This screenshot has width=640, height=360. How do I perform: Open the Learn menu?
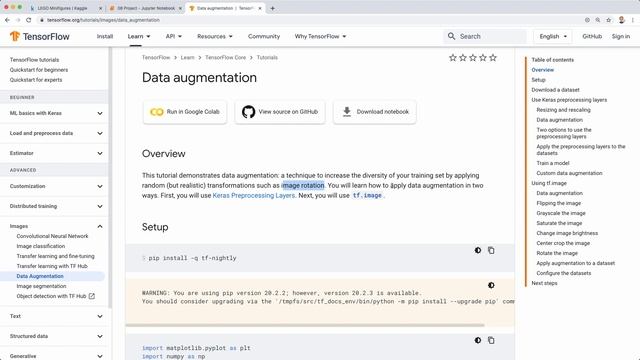click(139, 36)
